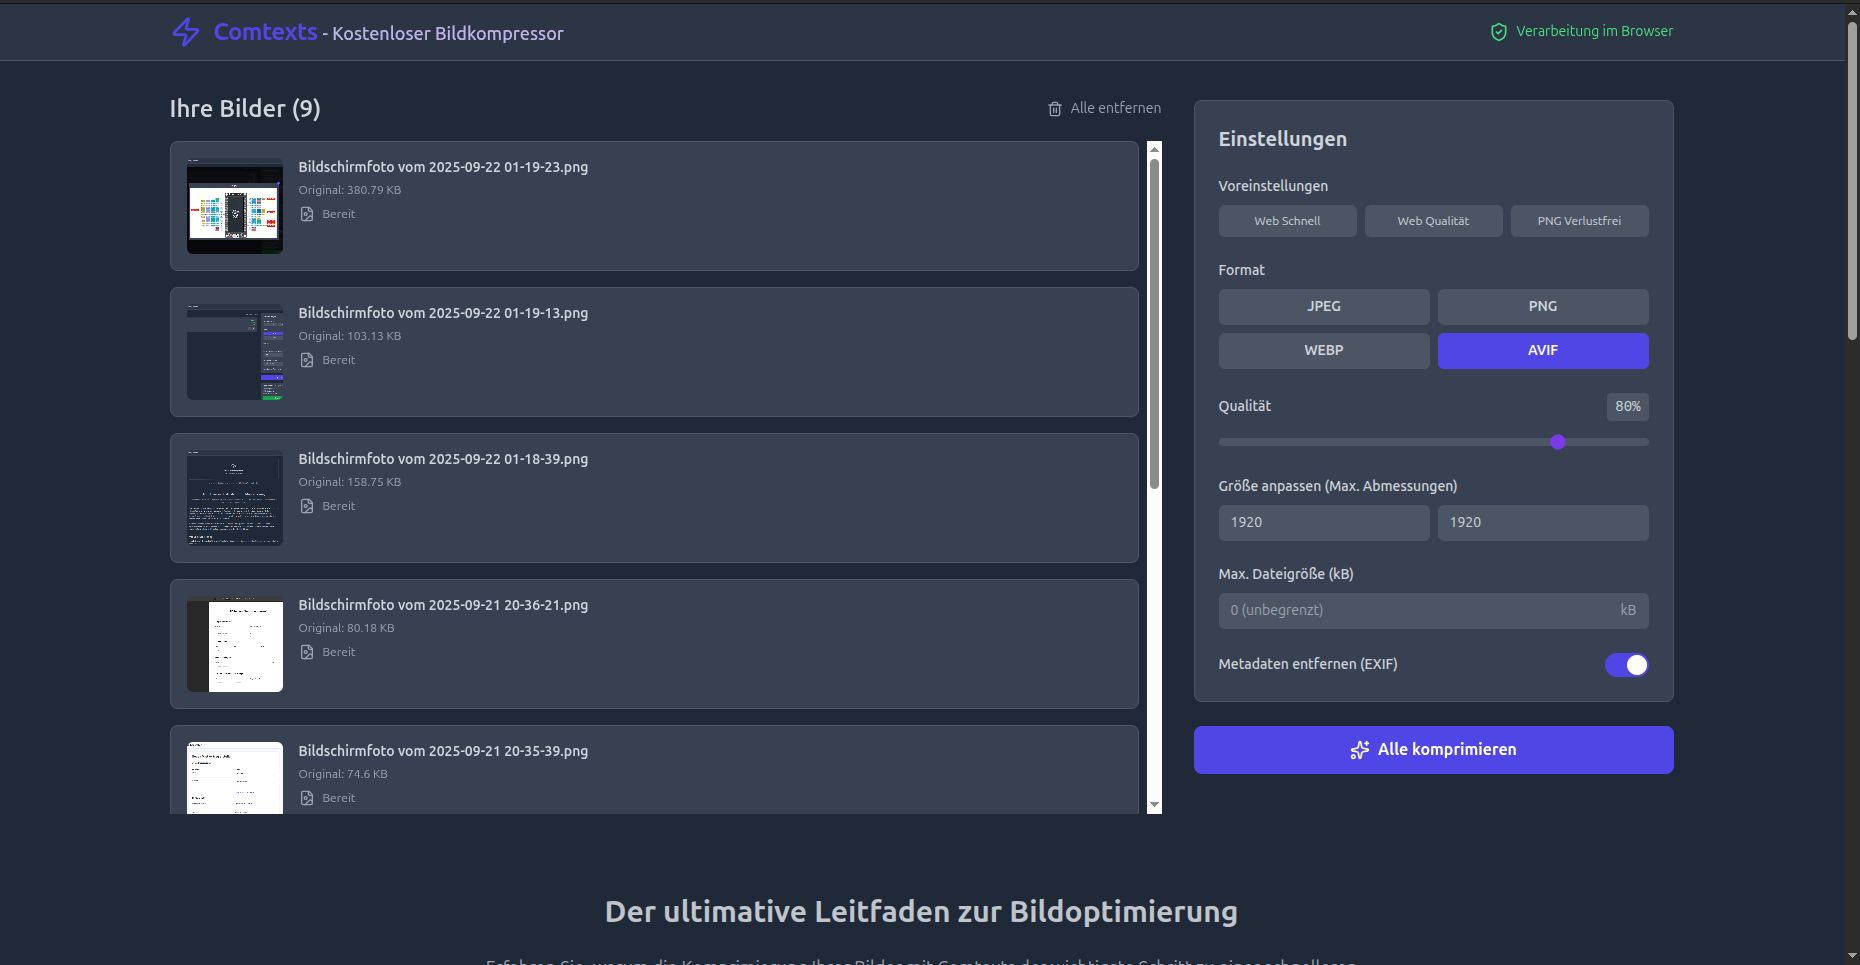1860x965 pixels.
Task: Click the Bereit file icon for Bildschirmfoto 01-18-39
Action: [x=306, y=506]
